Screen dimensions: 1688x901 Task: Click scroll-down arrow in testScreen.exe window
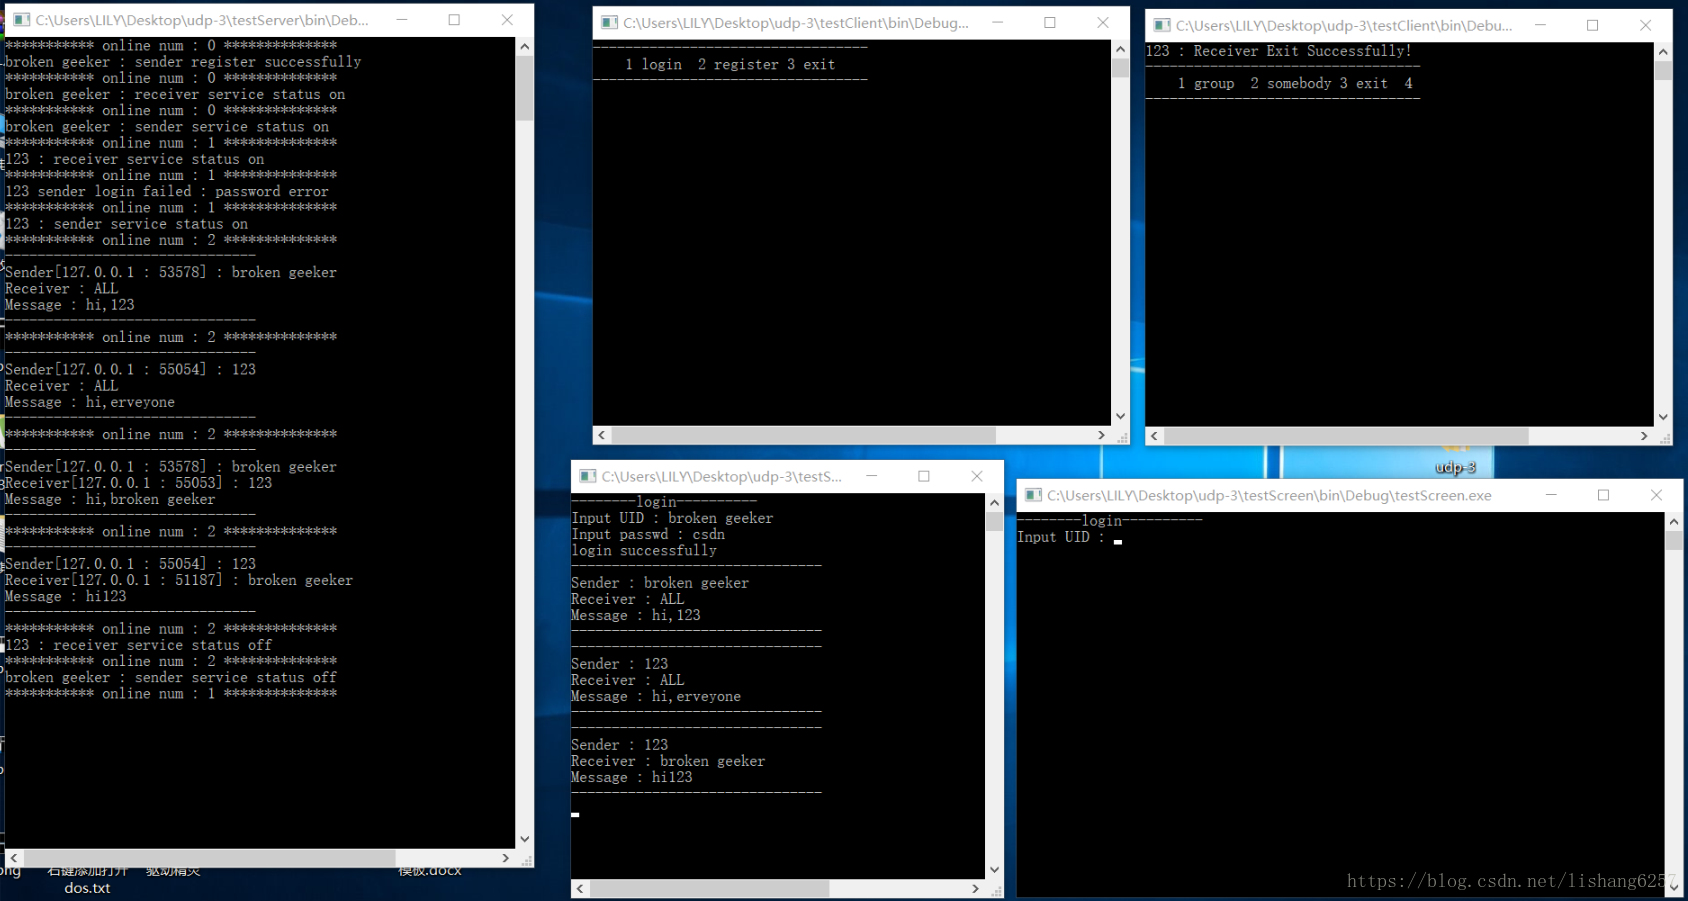[x=1674, y=889]
